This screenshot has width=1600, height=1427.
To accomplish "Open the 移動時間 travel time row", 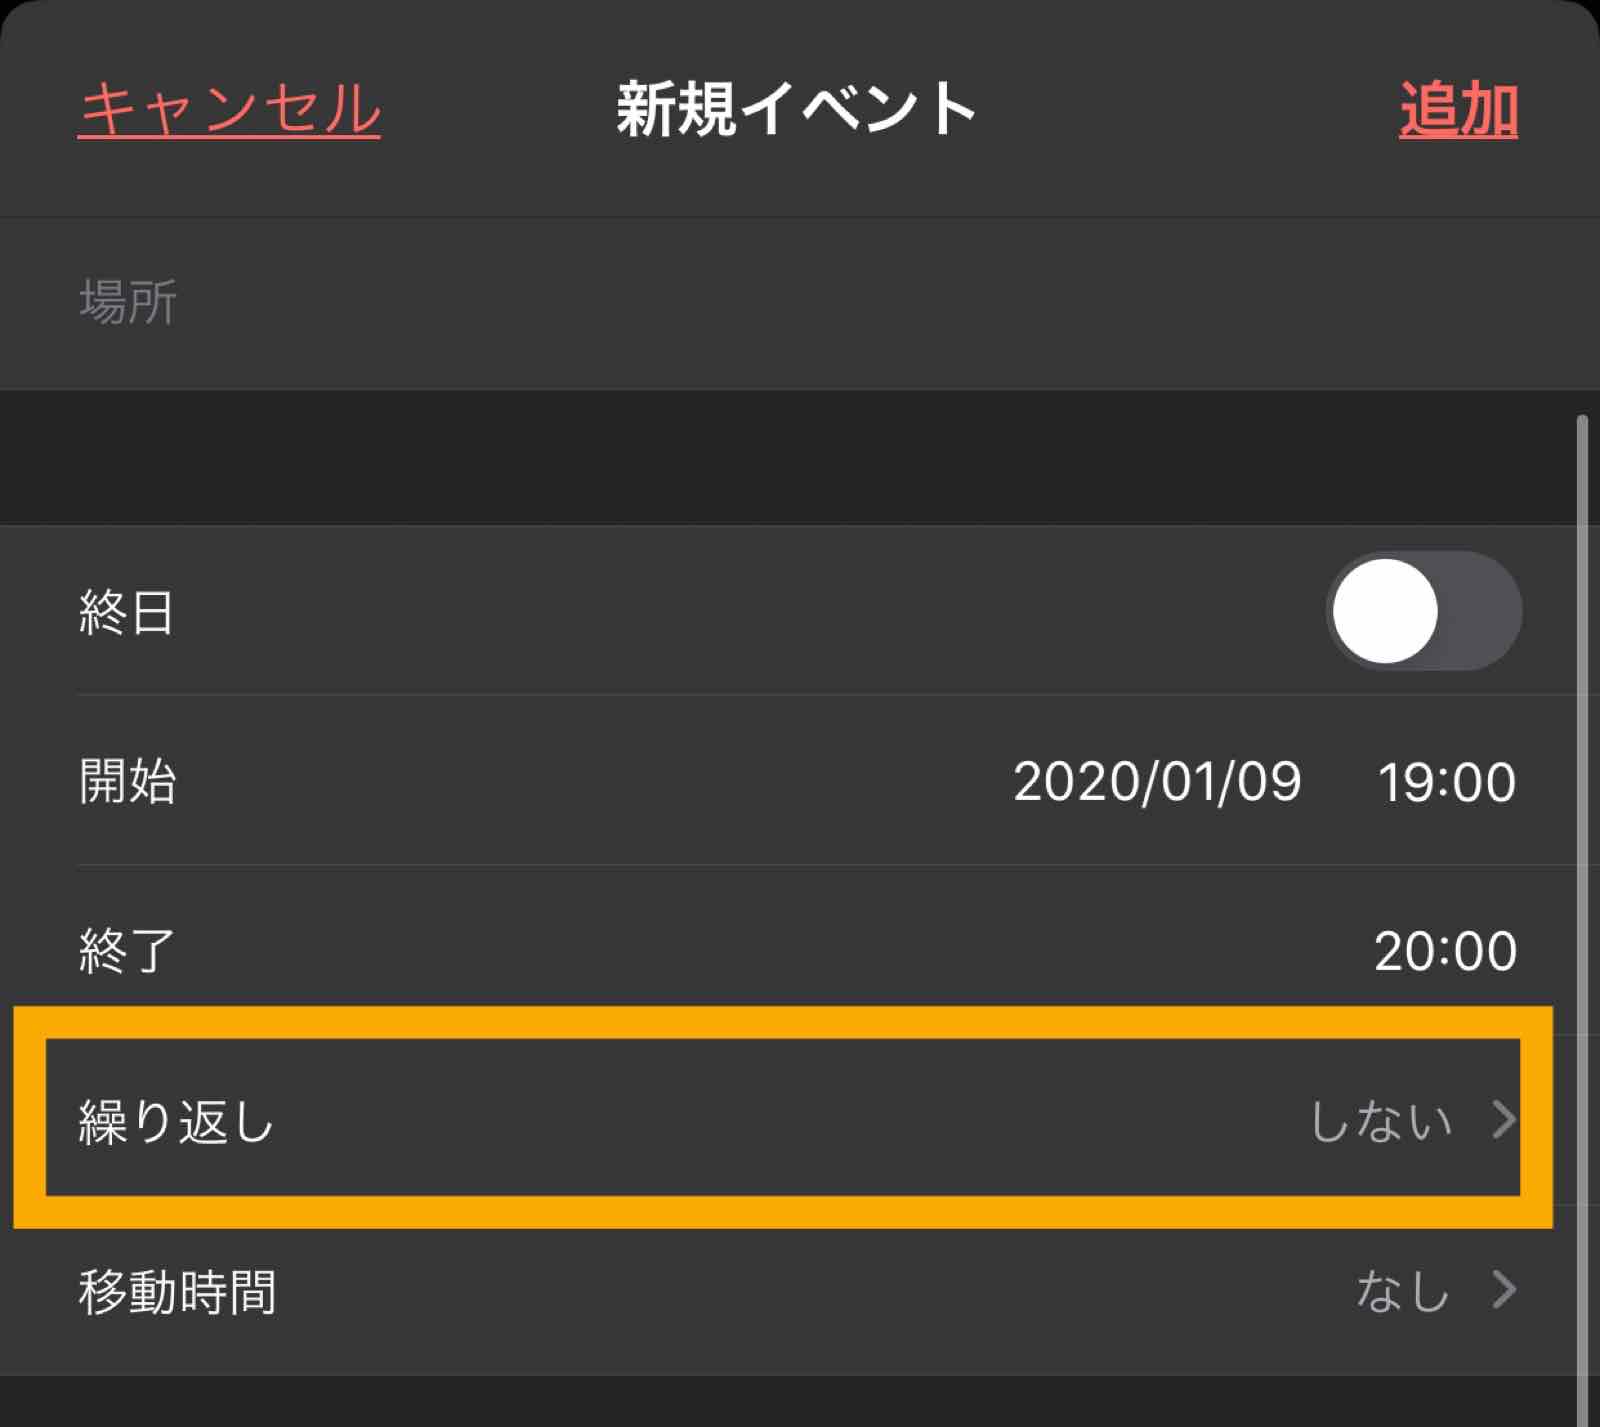I will click(800, 1291).
